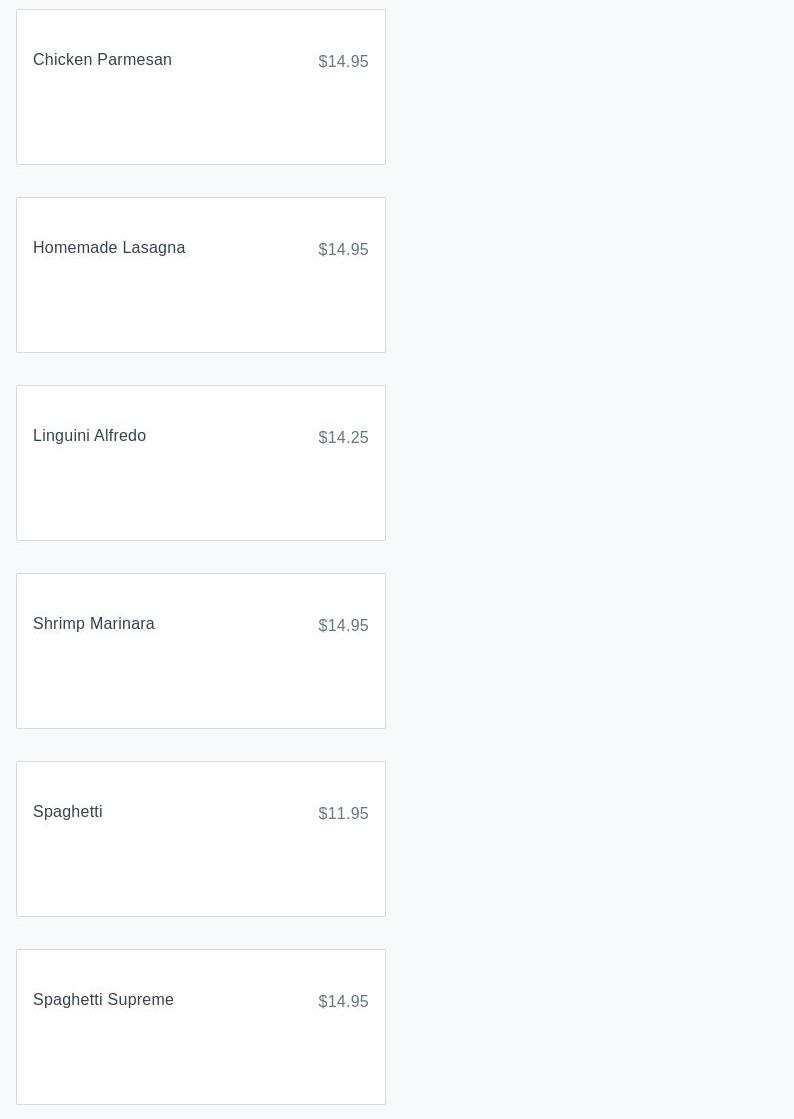The image size is (794, 1119).
Task: Choose the Linguini Alfredo dish name
Action: [x=89, y=436]
